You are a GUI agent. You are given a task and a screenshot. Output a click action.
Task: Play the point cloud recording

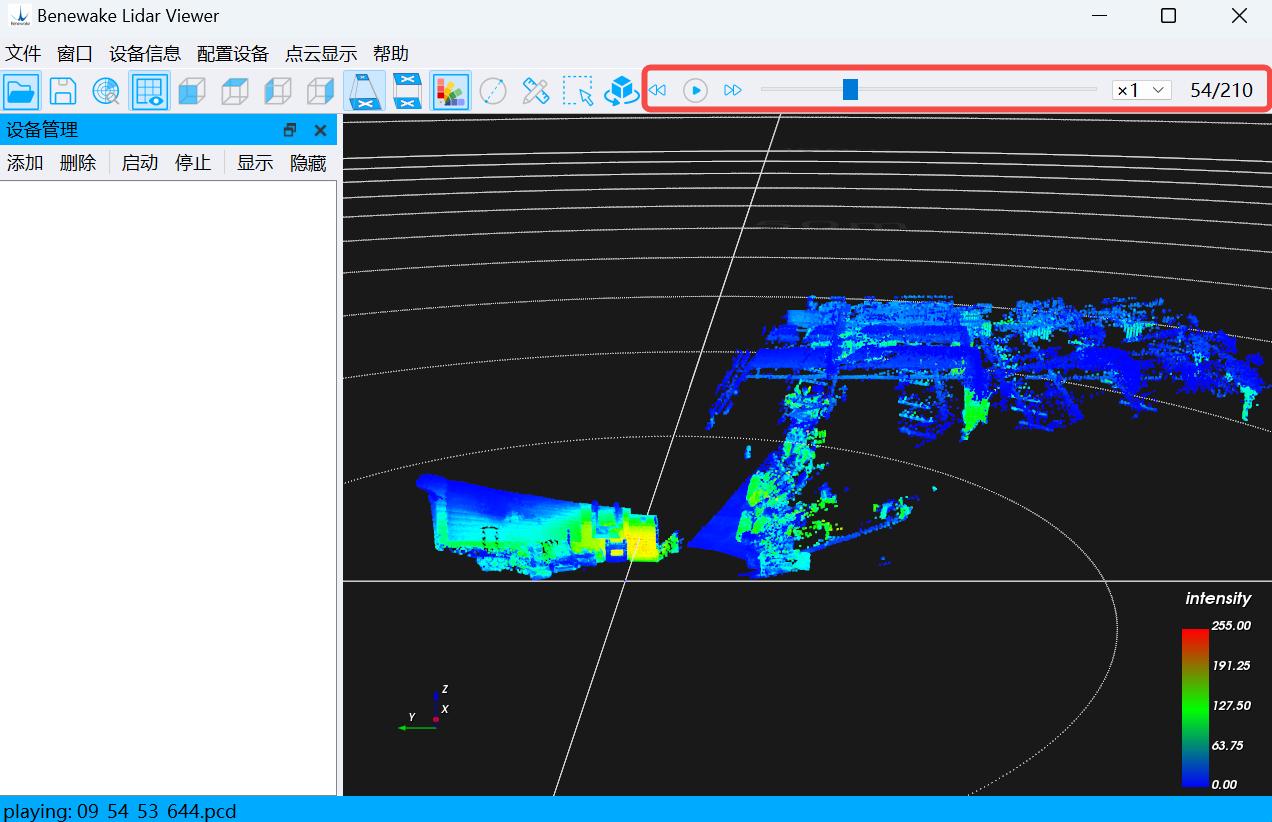click(x=695, y=90)
